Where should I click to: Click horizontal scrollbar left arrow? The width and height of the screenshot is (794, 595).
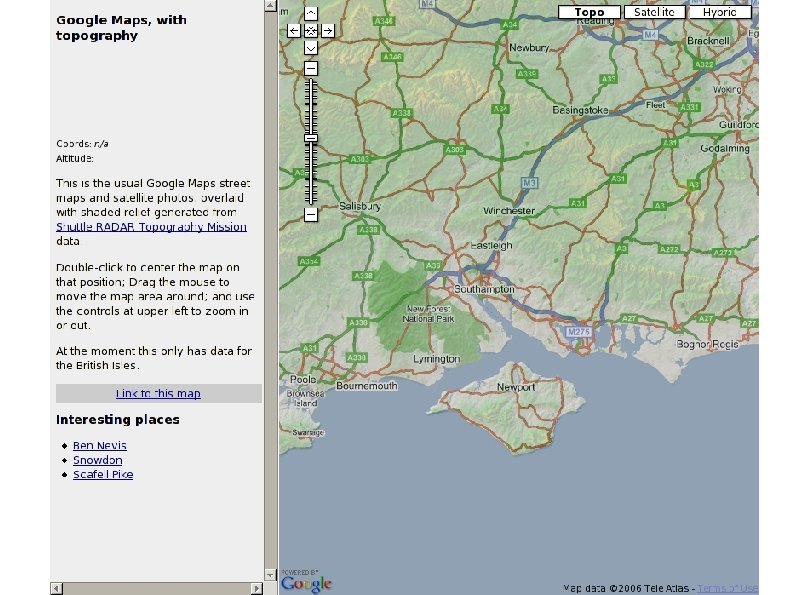[57, 588]
